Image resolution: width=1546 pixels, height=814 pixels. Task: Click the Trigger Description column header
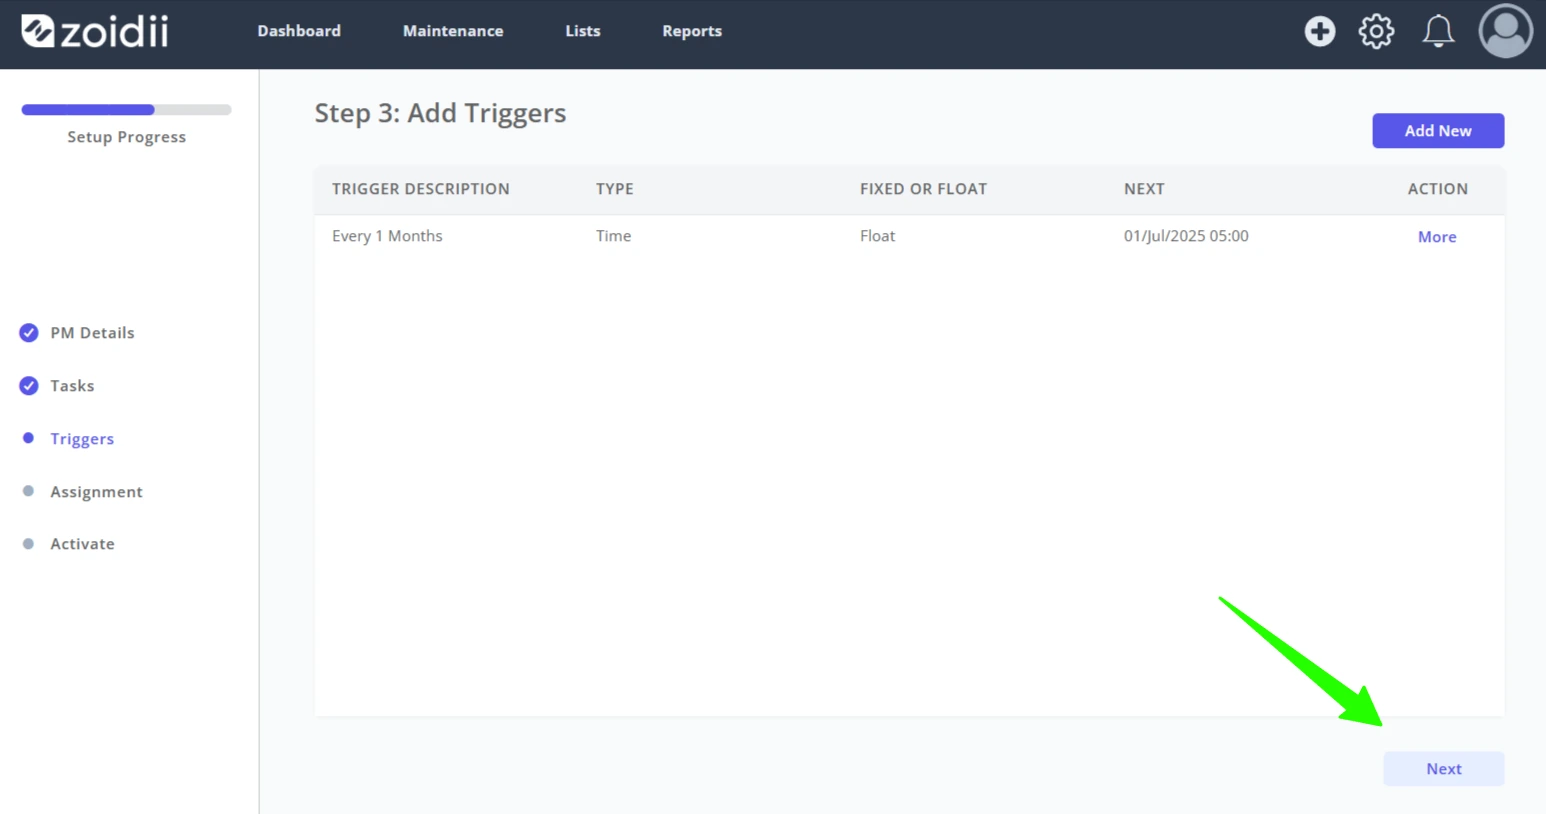pyautogui.click(x=421, y=189)
